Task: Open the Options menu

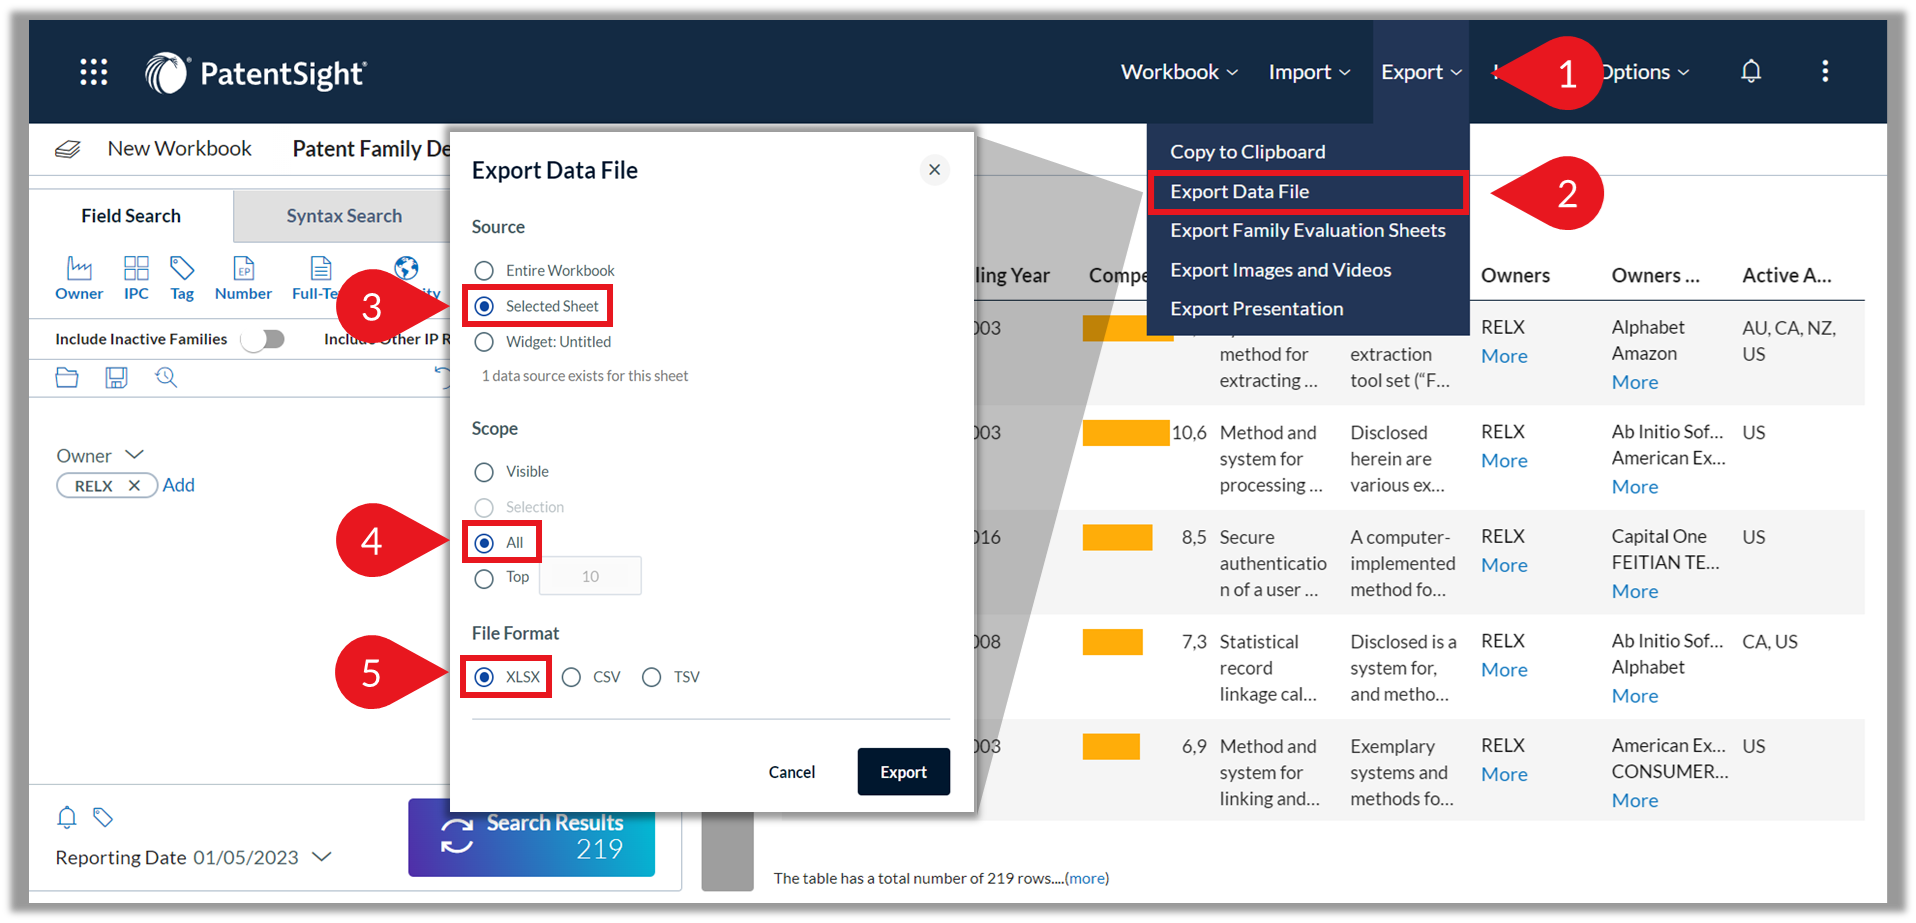Action: click(x=1645, y=72)
